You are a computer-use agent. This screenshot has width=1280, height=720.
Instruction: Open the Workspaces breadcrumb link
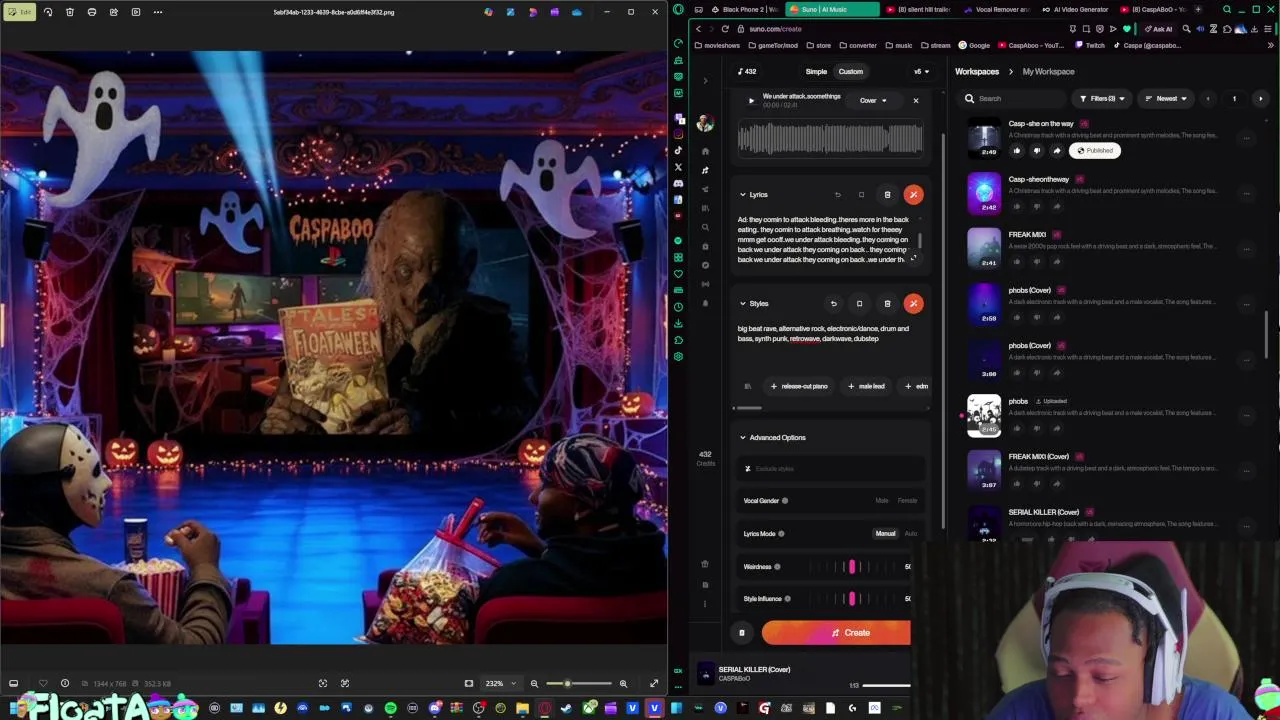pyautogui.click(x=977, y=72)
